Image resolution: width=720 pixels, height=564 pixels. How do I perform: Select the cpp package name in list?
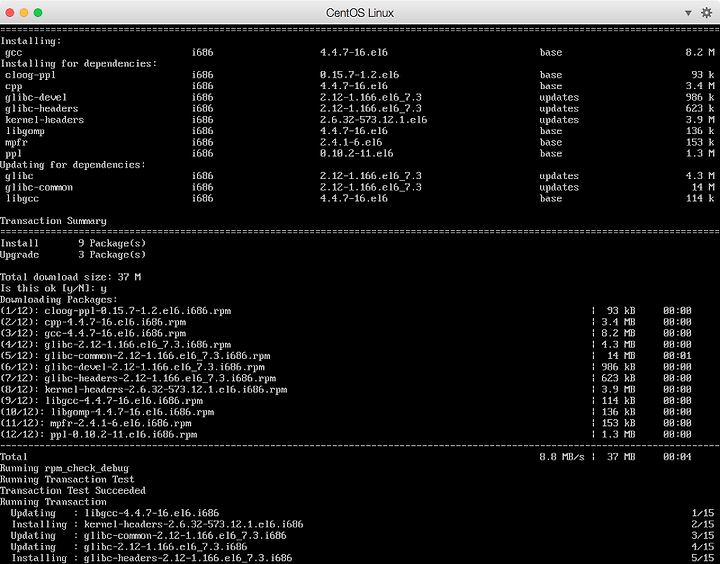click(x=14, y=86)
